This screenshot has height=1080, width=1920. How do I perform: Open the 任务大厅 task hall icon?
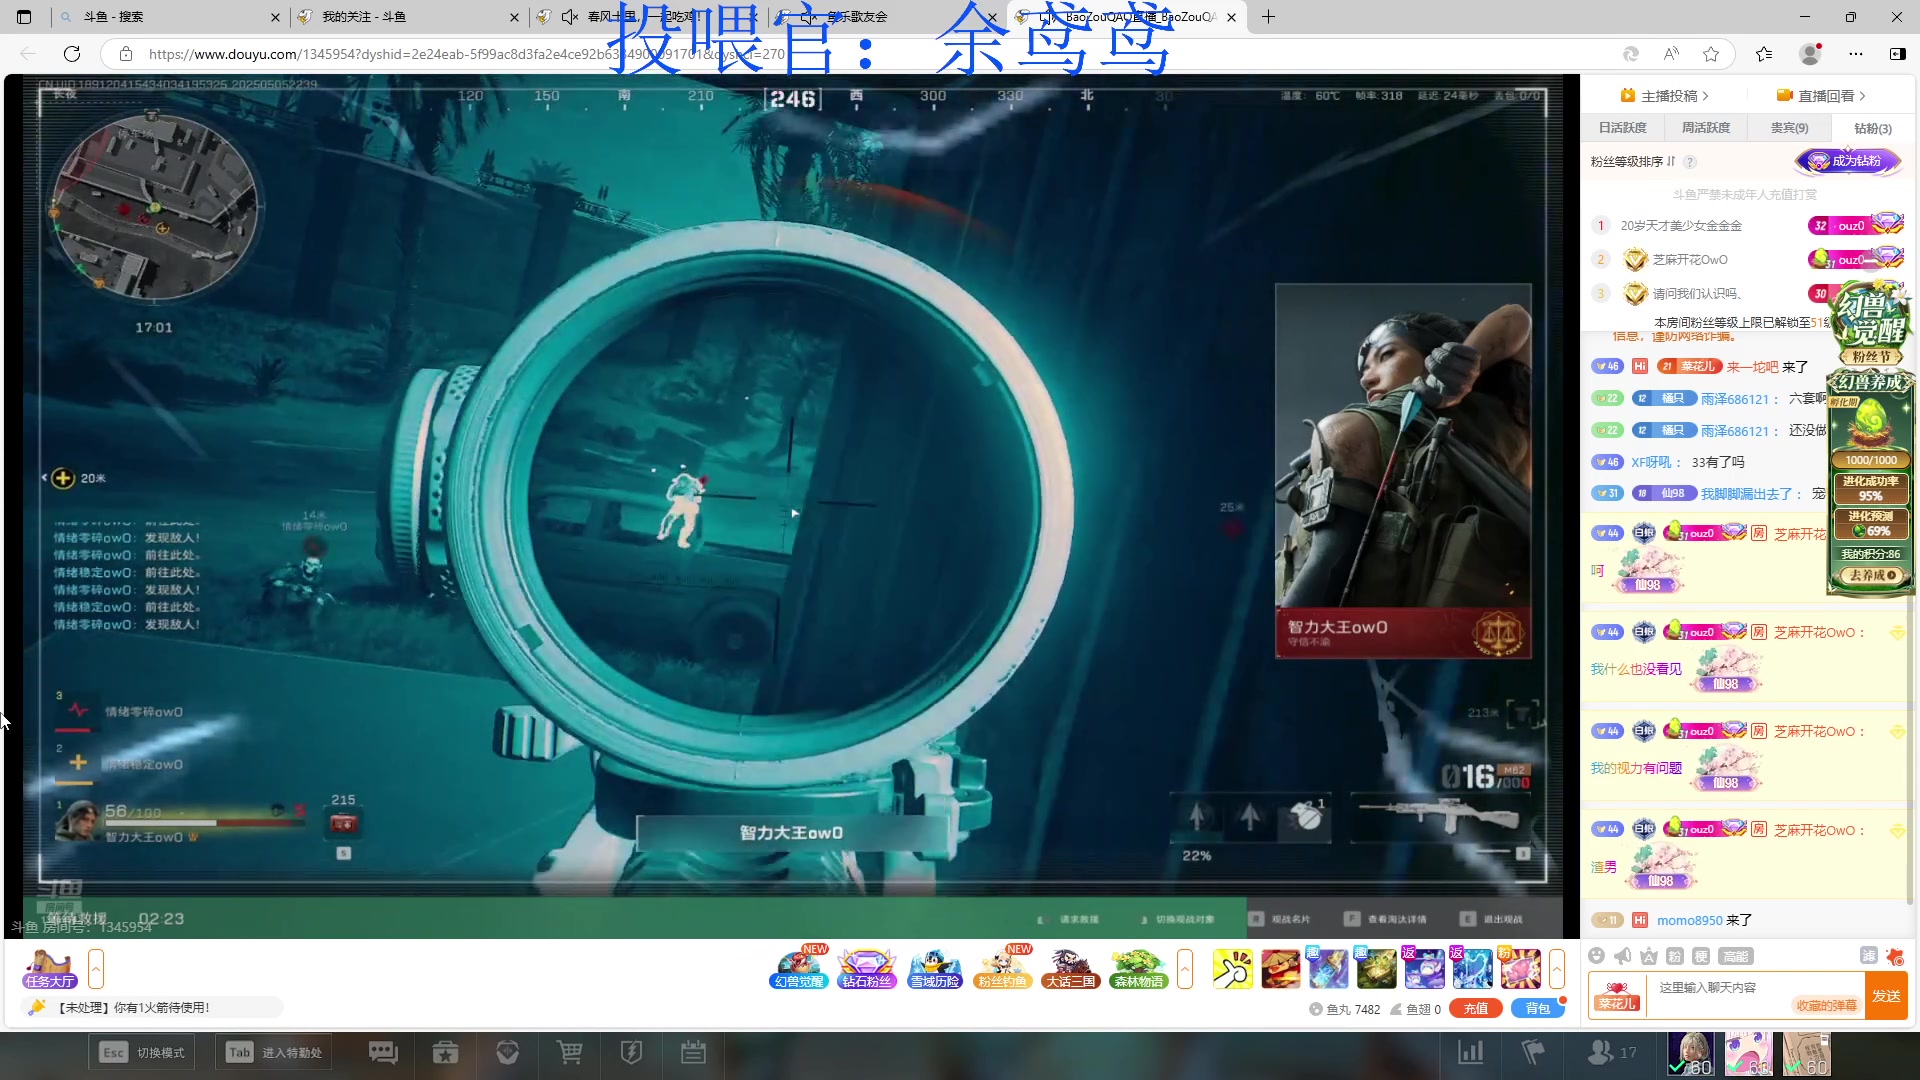(x=50, y=969)
